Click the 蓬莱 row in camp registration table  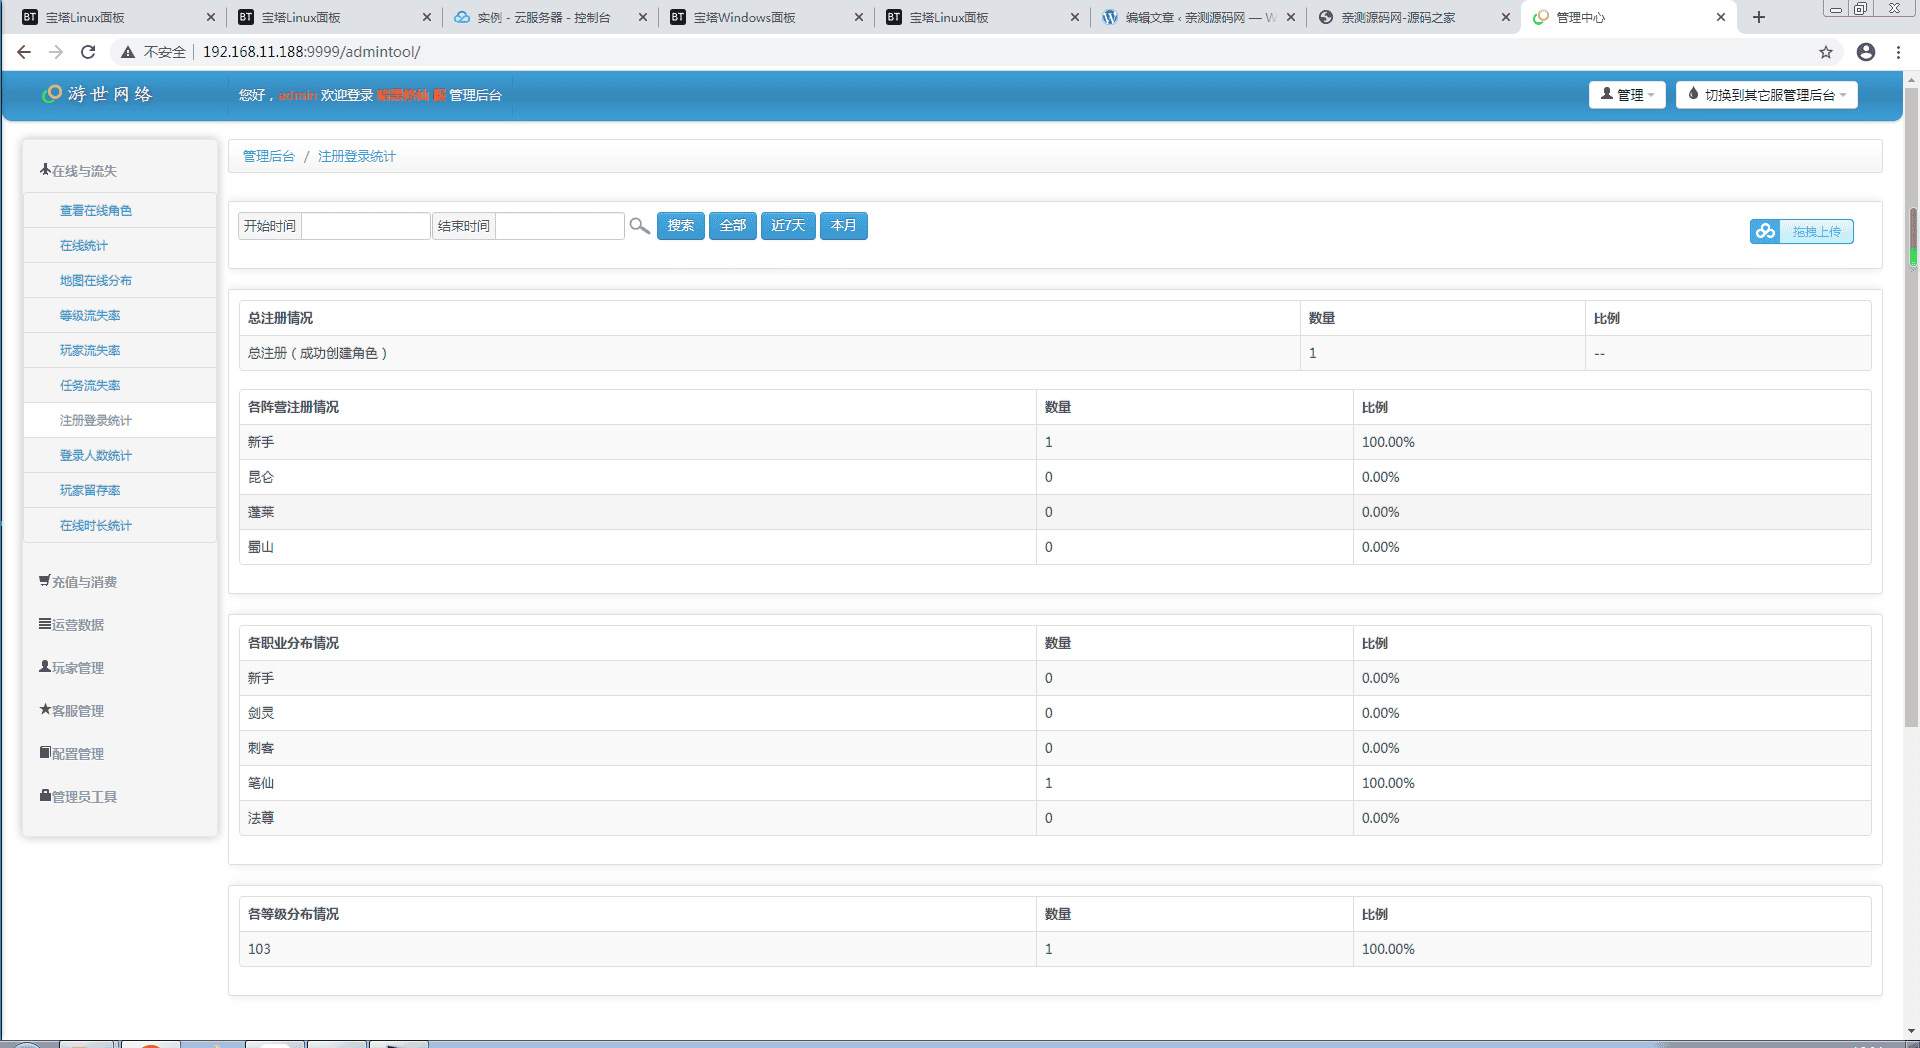coord(1055,512)
